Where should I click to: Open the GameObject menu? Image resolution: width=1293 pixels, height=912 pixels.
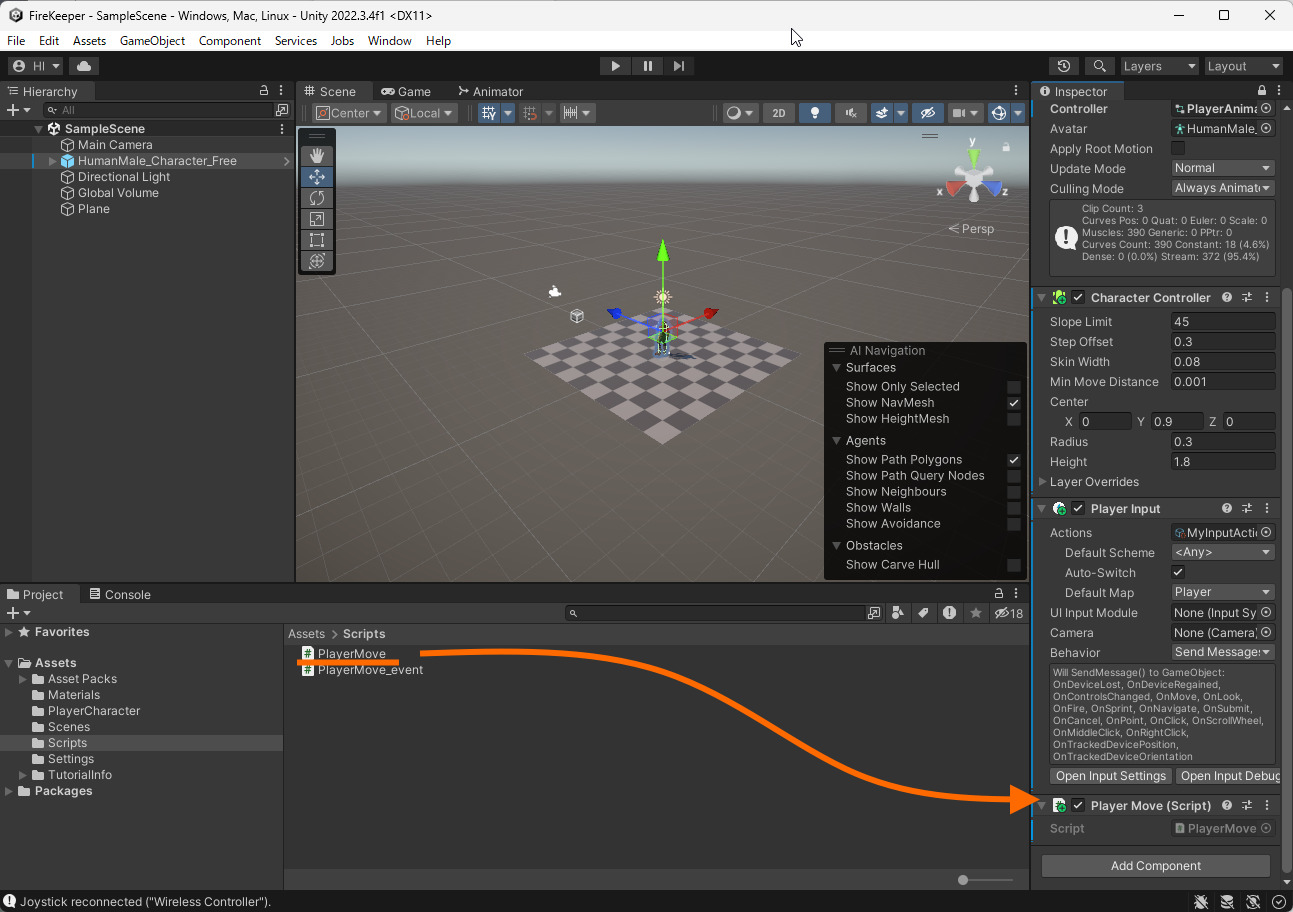tap(152, 41)
